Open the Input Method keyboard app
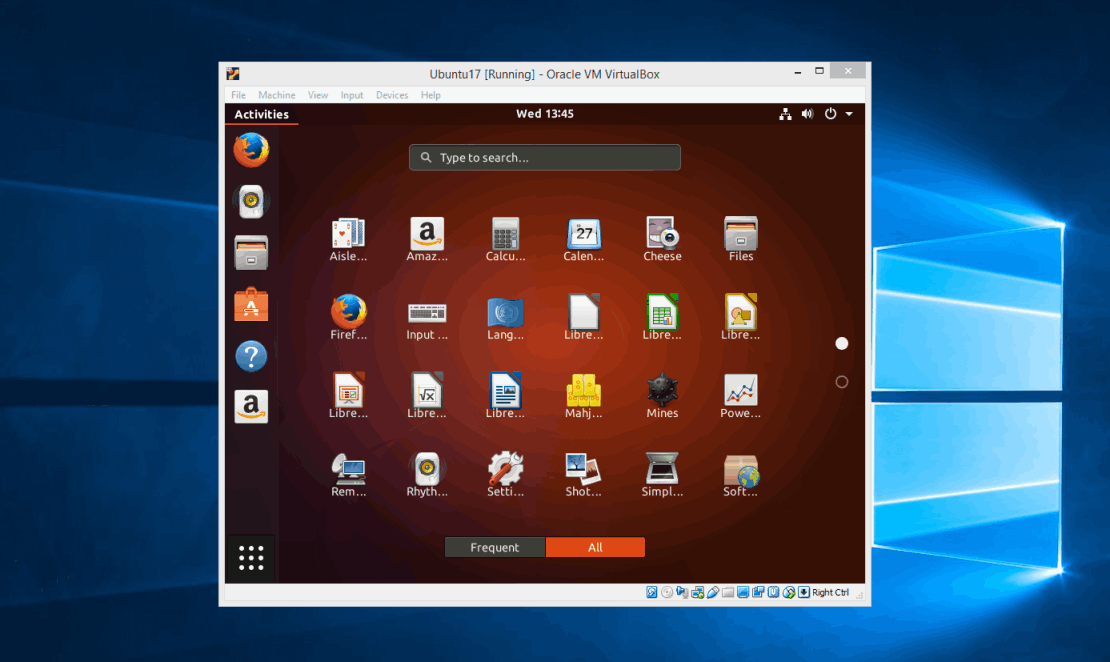This screenshot has width=1110, height=662. click(427, 319)
